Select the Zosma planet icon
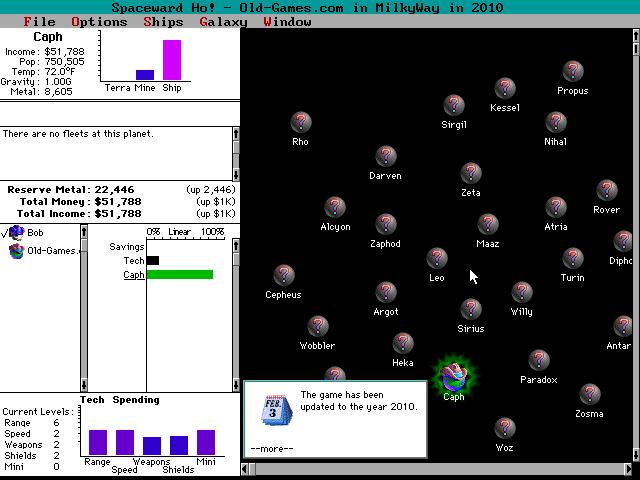Viewport: 640px width, 480px height. click(590, 394)
